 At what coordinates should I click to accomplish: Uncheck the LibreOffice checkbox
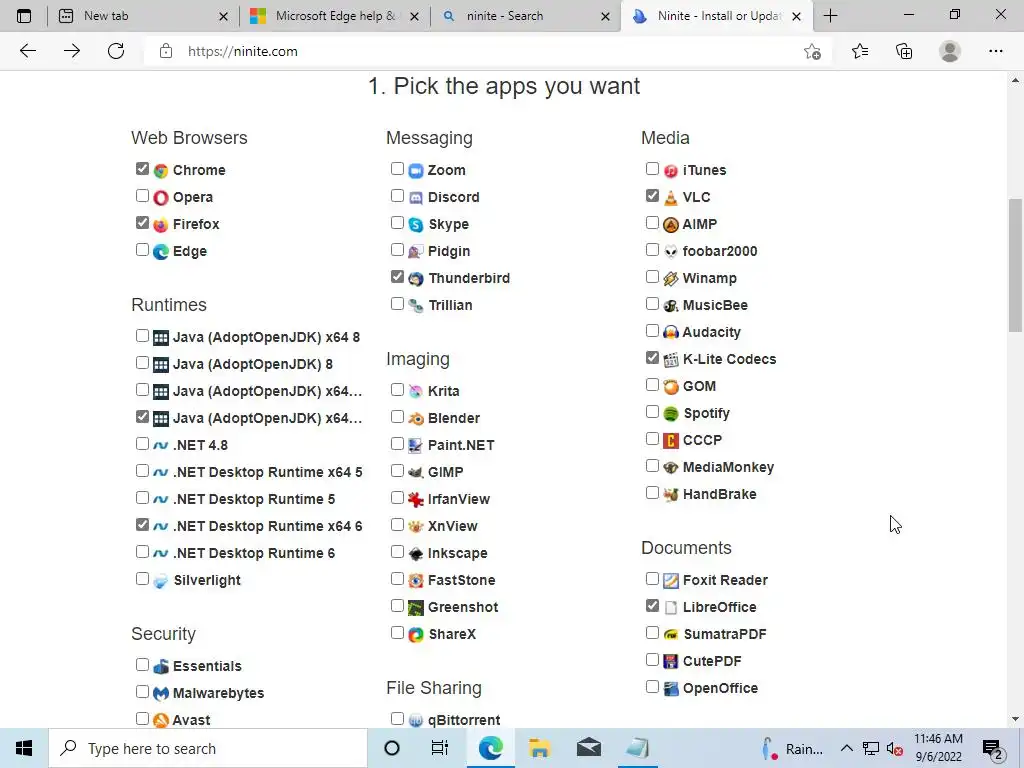click(652, 605)
